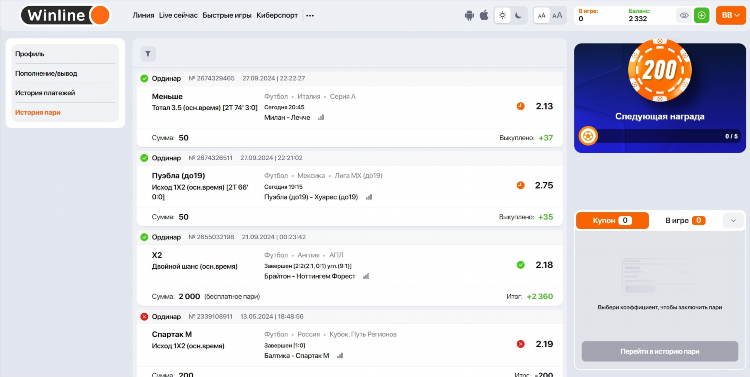Switch to the Купон tab
Image resolution: width=750 pixels, height=377 pixels.
[612, 221]
